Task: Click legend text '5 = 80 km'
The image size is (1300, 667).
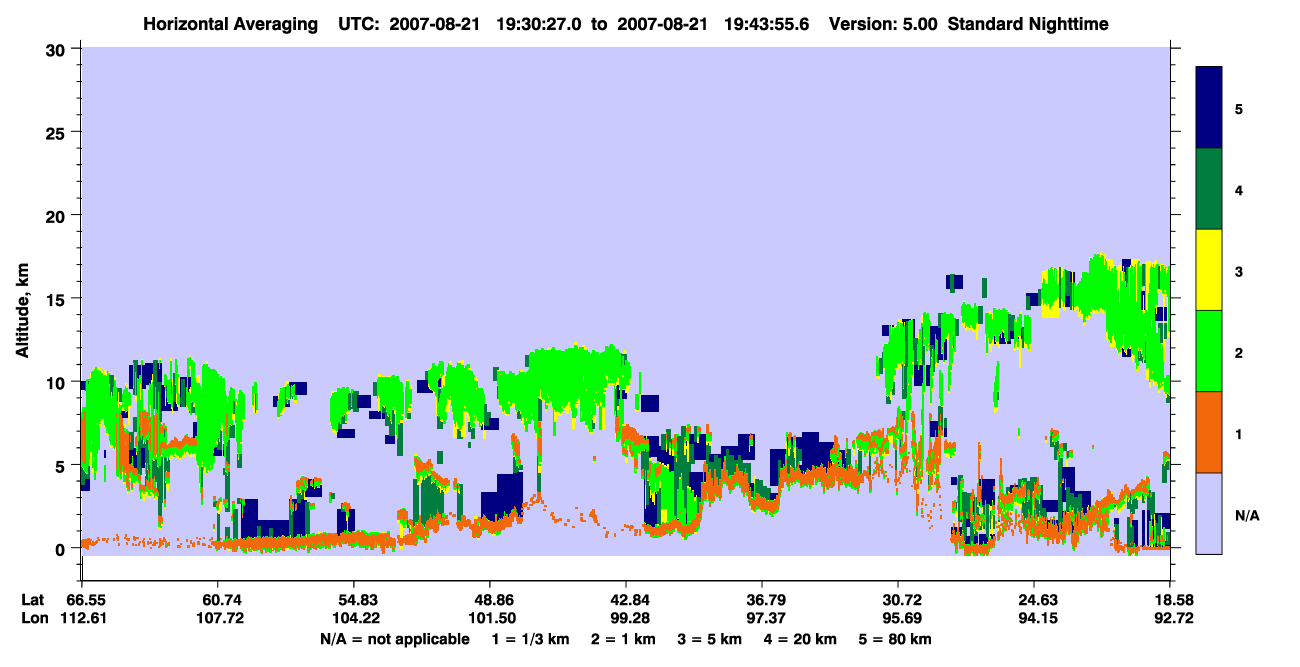Action: tap(895, 639)
